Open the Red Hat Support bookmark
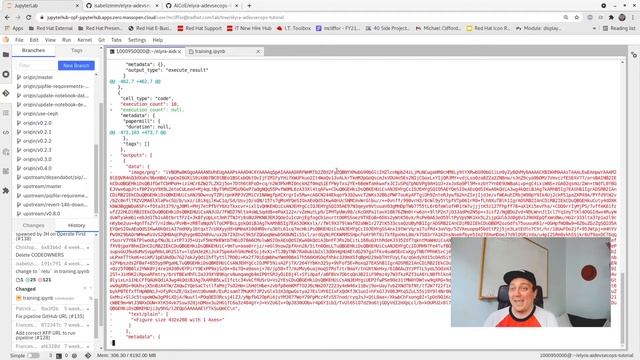Screen dimensions: 640x360 click(200, 28)
